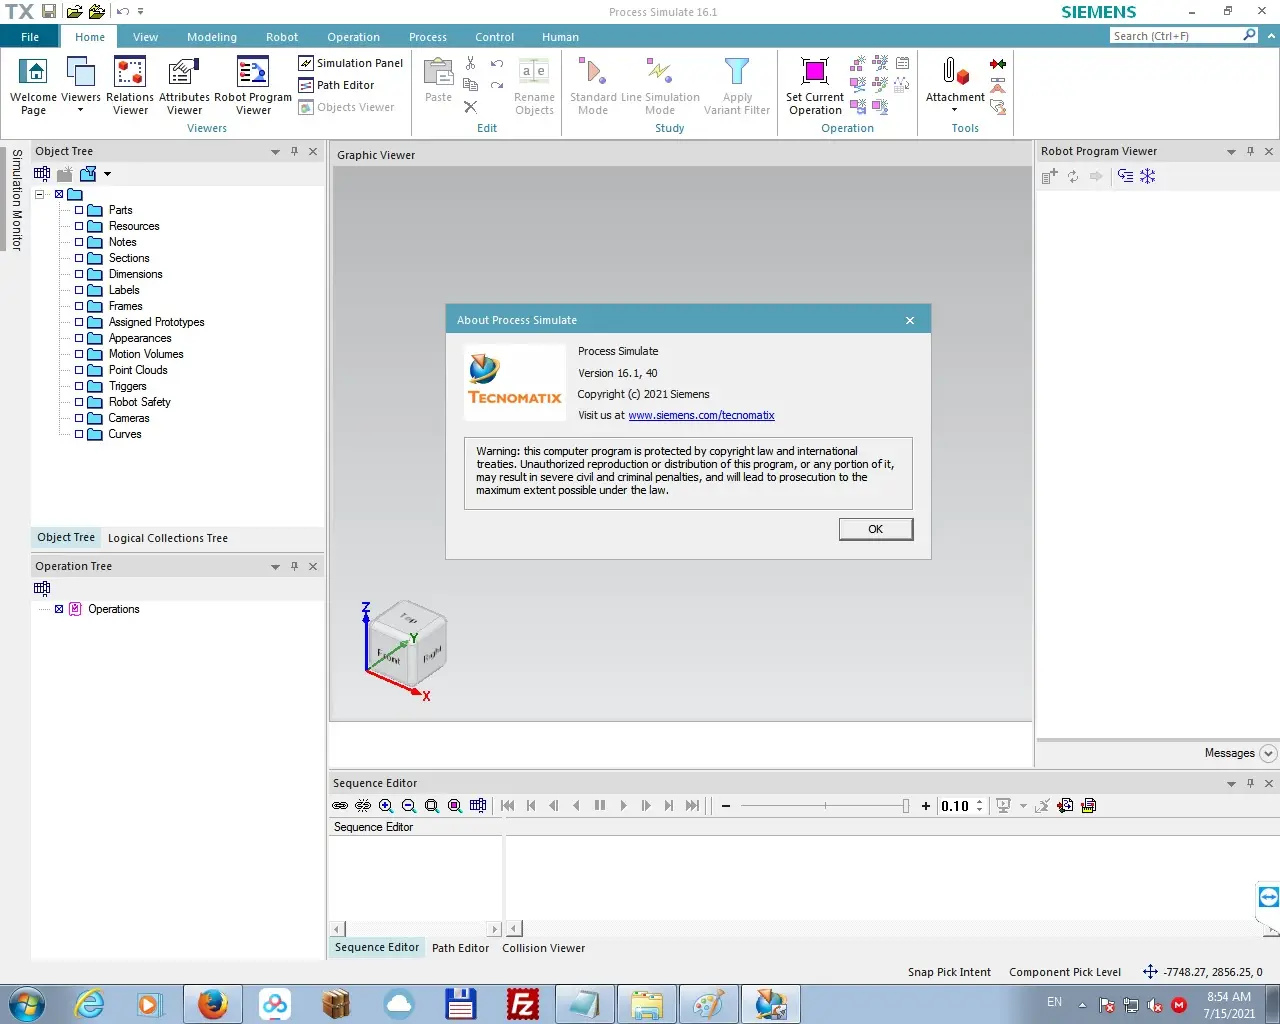Screen dimensions: 1280x1024
Task: Switch to the Process ribbon tab
Action: coord(428,37)
